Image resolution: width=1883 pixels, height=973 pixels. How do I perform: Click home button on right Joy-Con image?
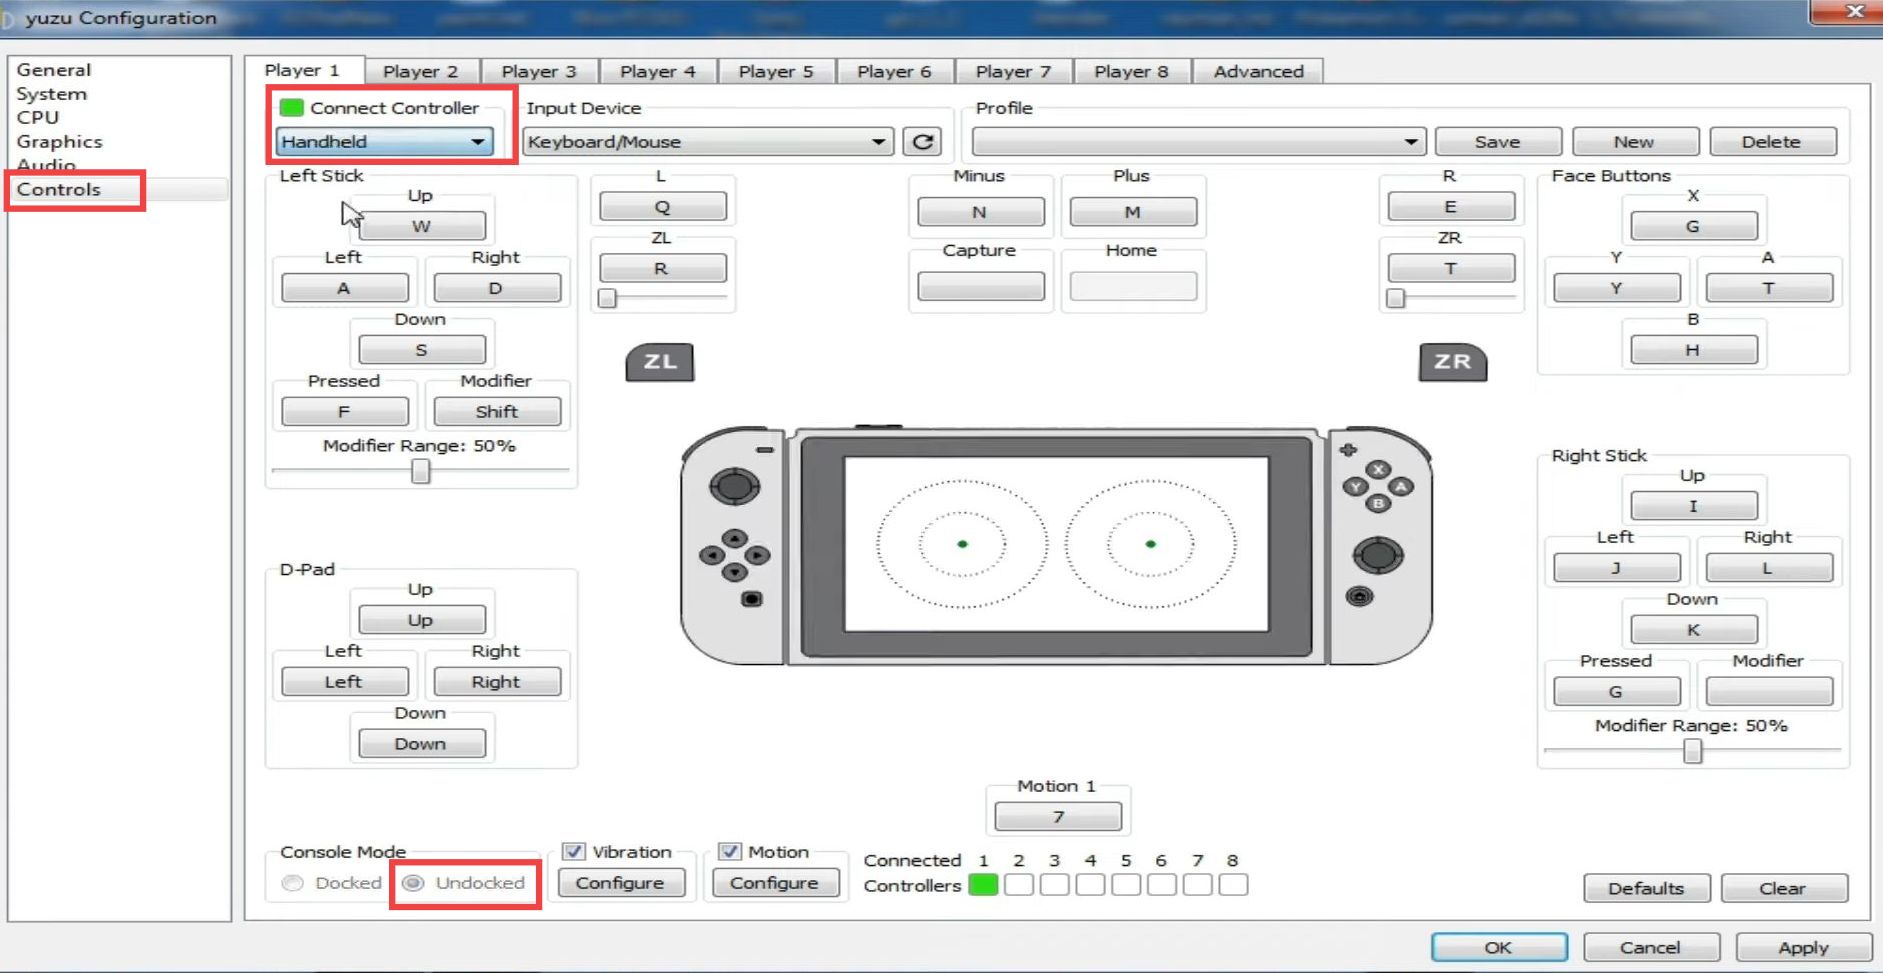click(1359, 597)
